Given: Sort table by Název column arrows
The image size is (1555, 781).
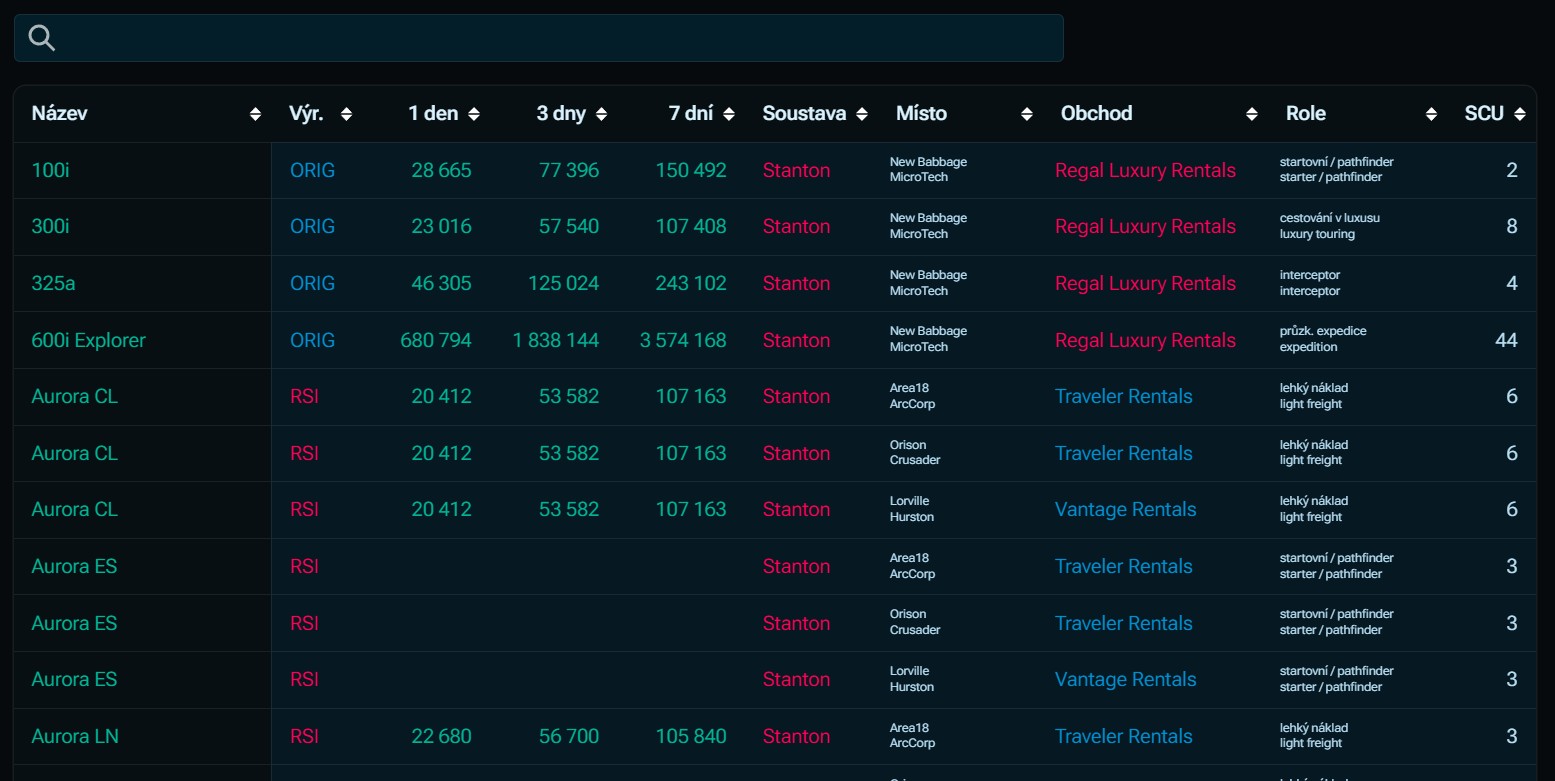Looking at the screenshot, I should pos(255,114).
